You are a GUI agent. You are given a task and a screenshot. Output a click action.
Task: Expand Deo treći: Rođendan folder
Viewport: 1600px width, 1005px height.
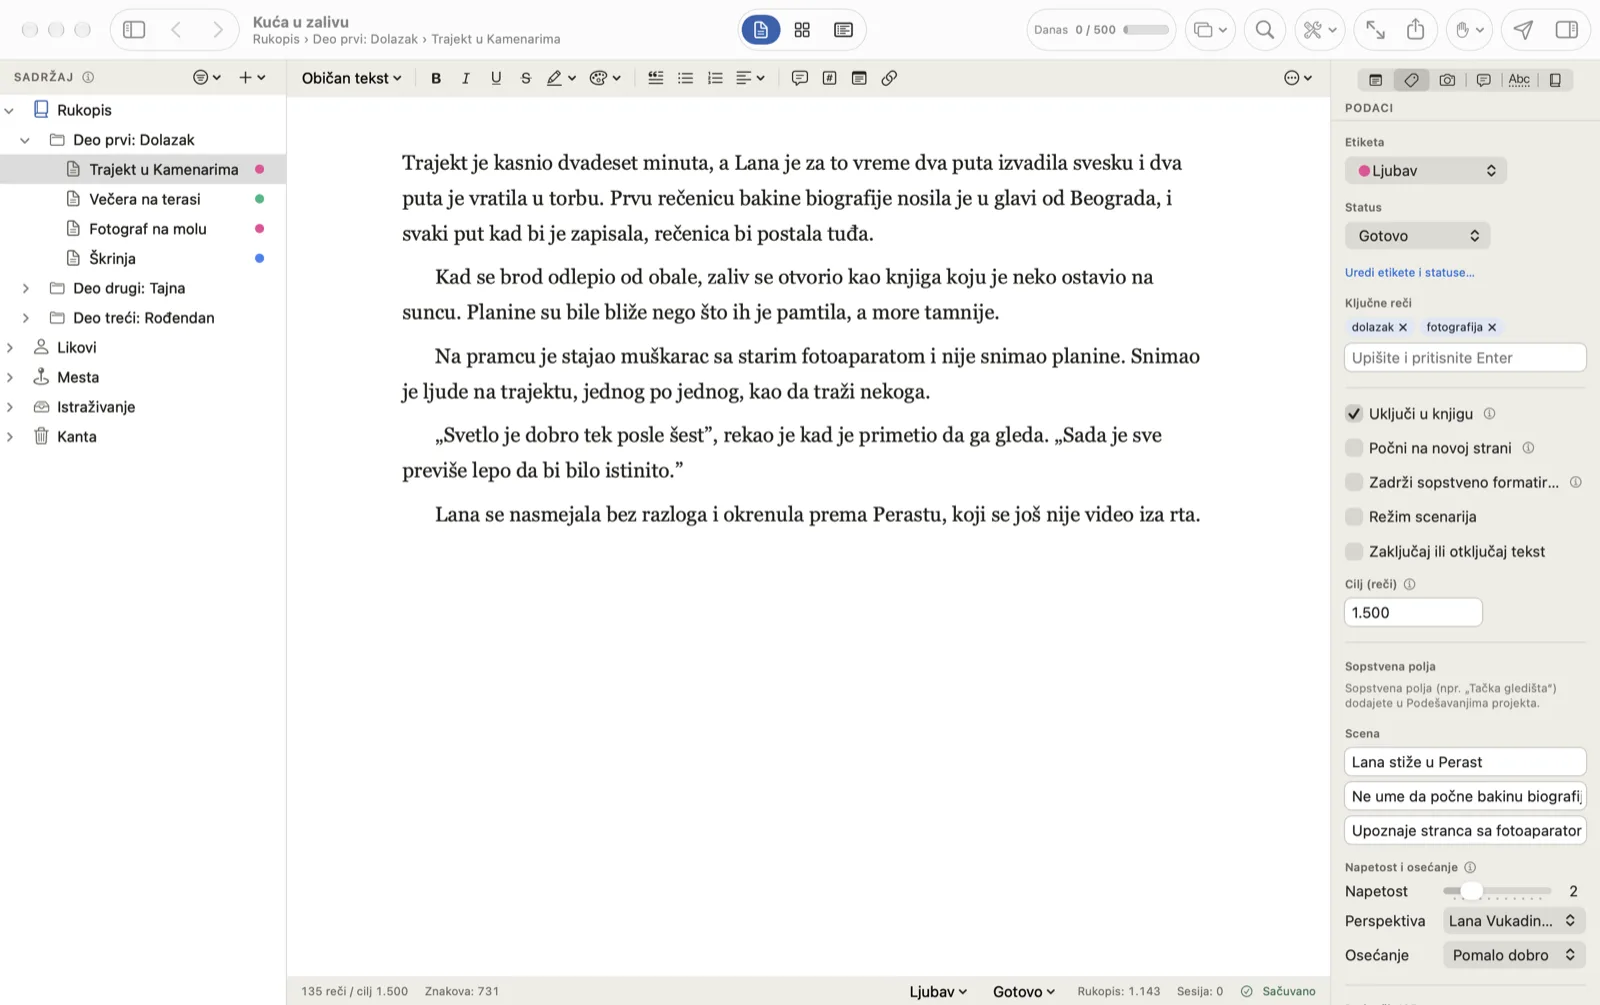[26, 318]
